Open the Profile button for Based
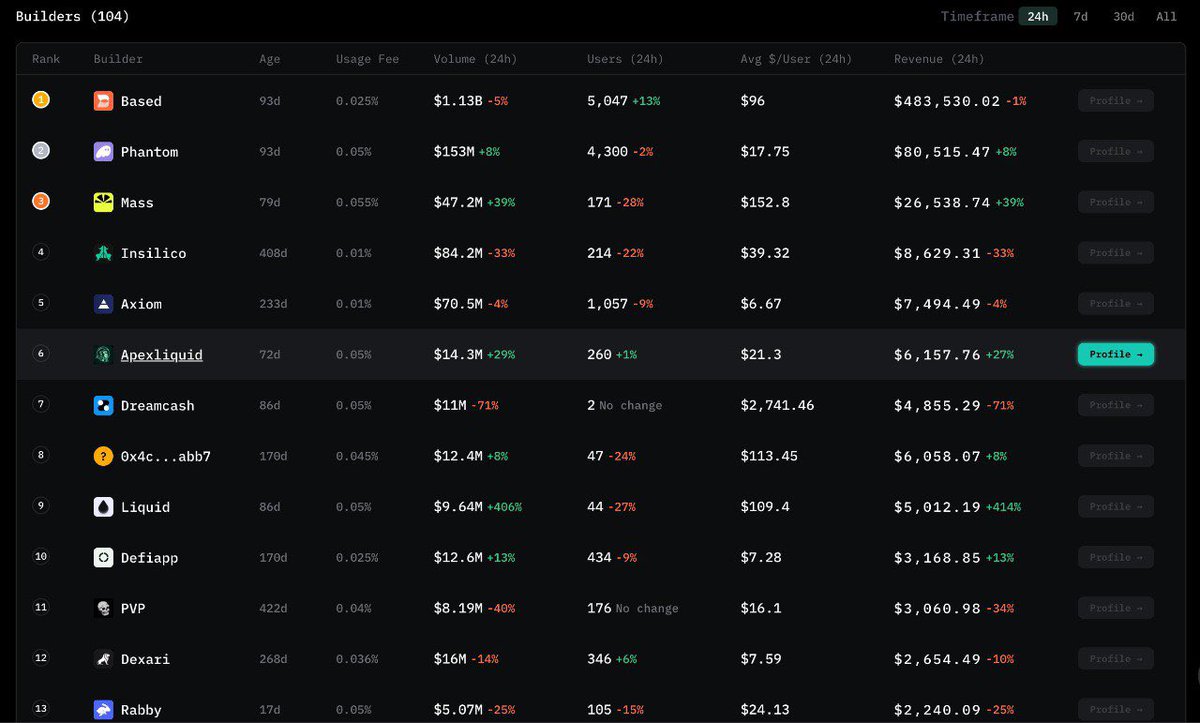Viewport: 1200px width, 723px height. (1116, 101)
